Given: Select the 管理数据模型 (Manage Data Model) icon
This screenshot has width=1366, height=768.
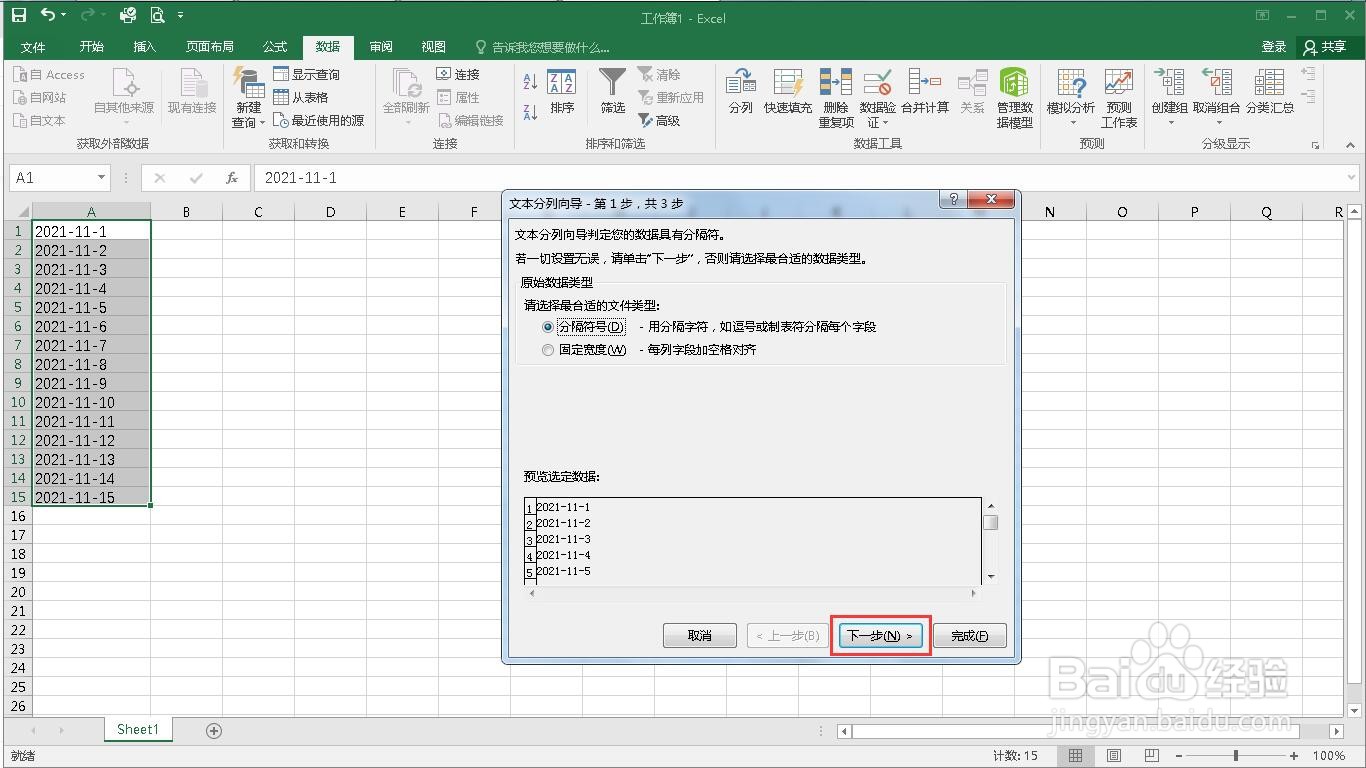Looking at the screenshot, I should [x=1014, y=95].
